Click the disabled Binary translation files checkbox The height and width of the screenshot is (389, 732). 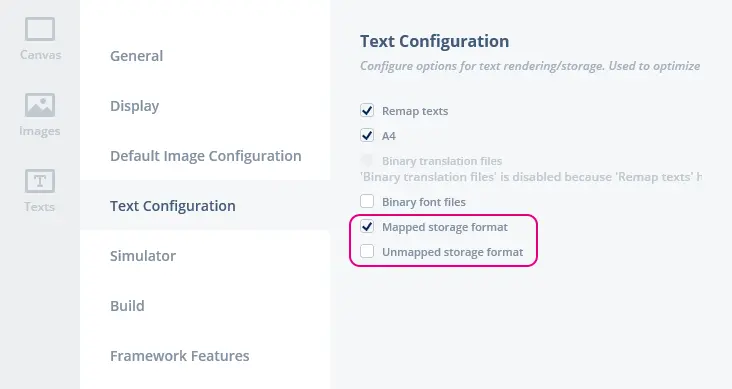click(x=367, y=161)
